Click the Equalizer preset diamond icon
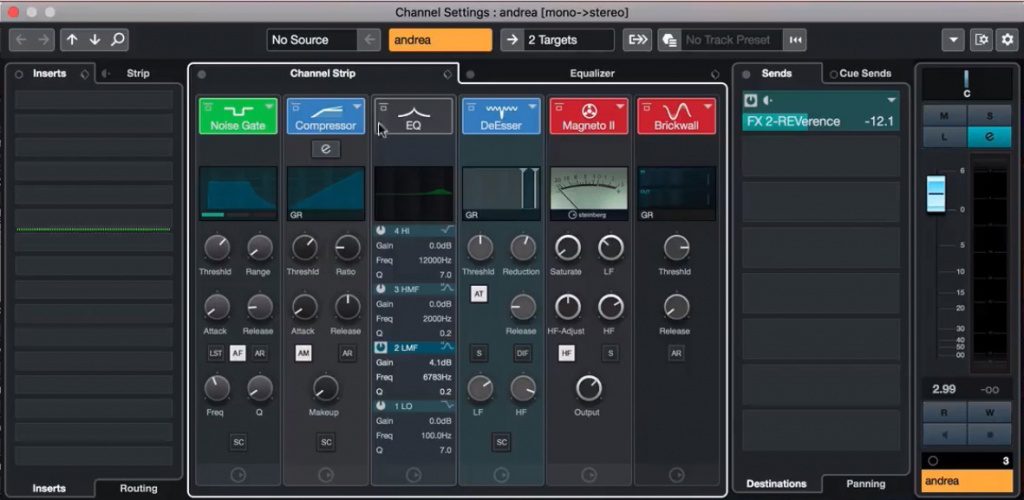Image resolution: width=1024 pixels, height=500 pixels. [715, 74]
